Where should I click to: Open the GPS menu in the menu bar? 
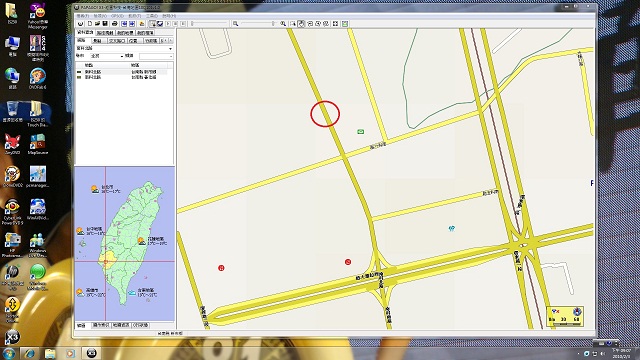(117, 16)
